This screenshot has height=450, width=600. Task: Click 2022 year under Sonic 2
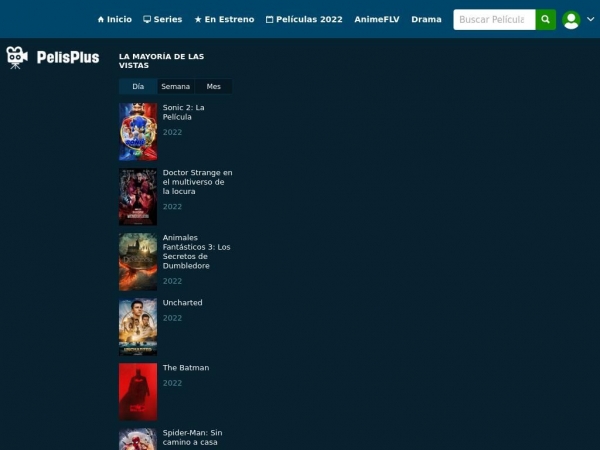tap(172, 132)
